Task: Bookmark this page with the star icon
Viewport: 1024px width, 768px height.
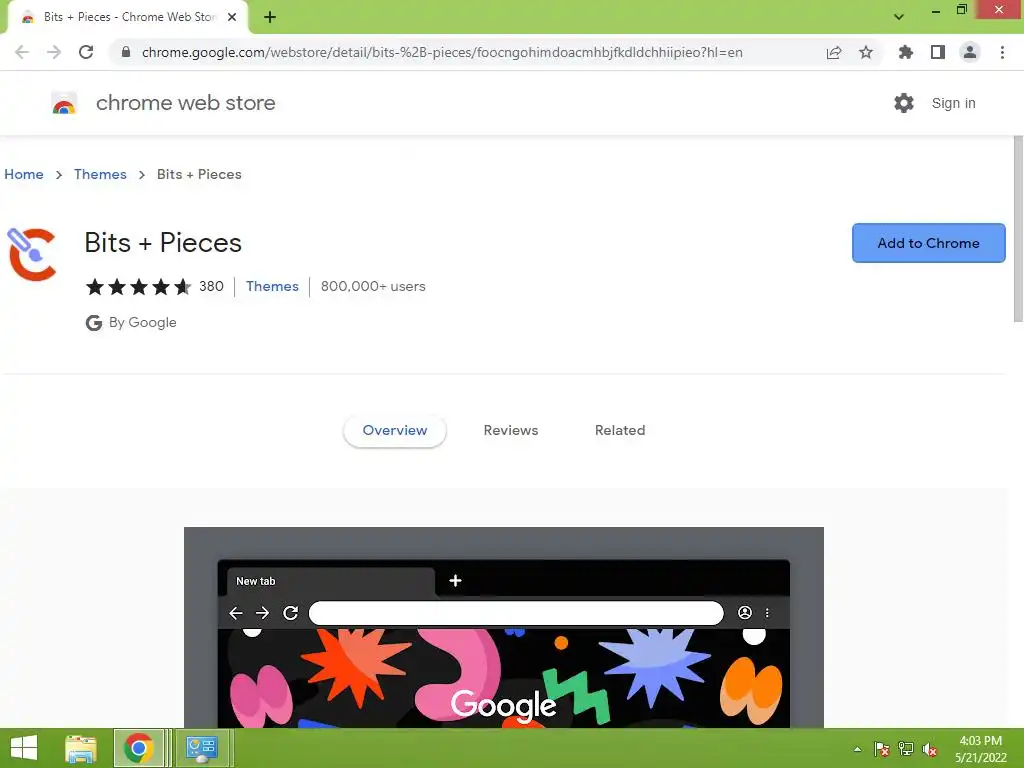Action: (x=866, y=52)
